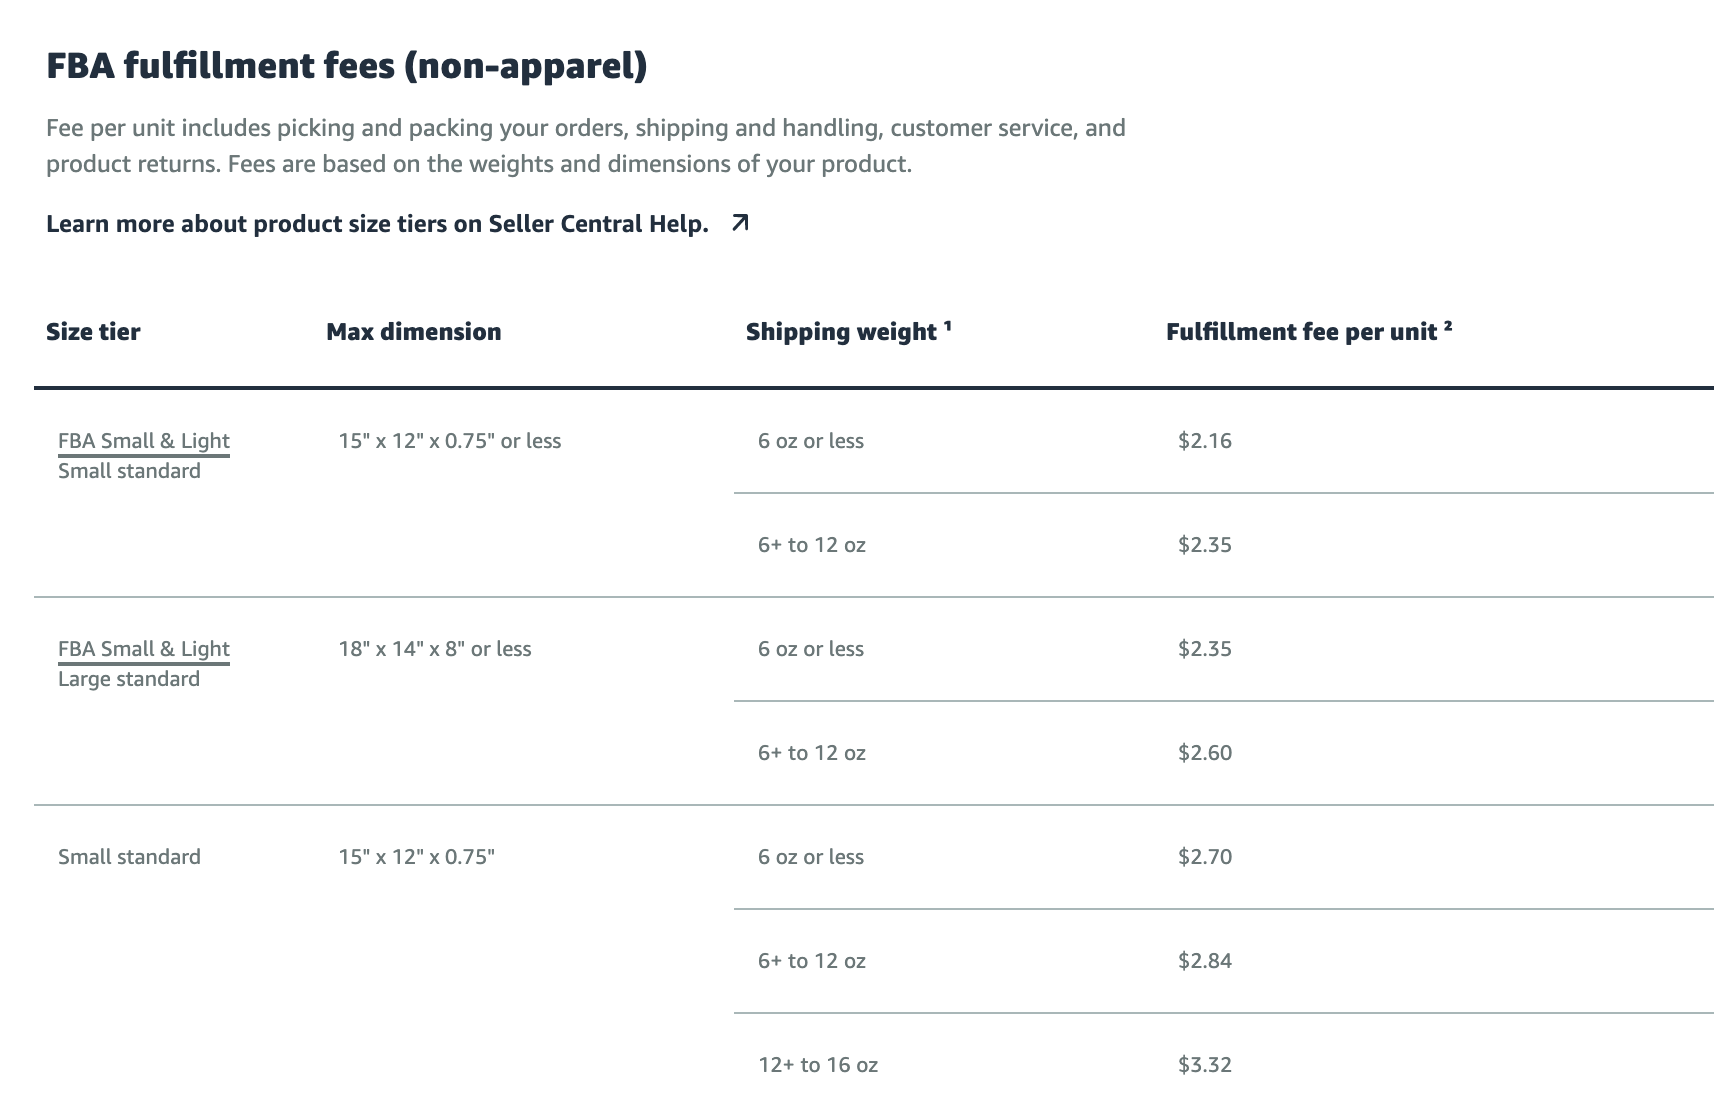Click 'Small standard' tier without FBA link
The width and height of the screenshot is (1736, 1112).
[129, 857]
